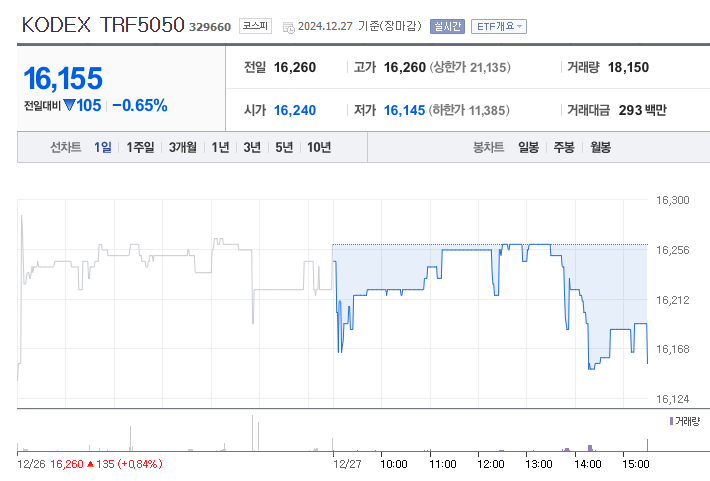The image size is (710, 481).
Task: Click the stock code 329660
Action: coord(210,27)
